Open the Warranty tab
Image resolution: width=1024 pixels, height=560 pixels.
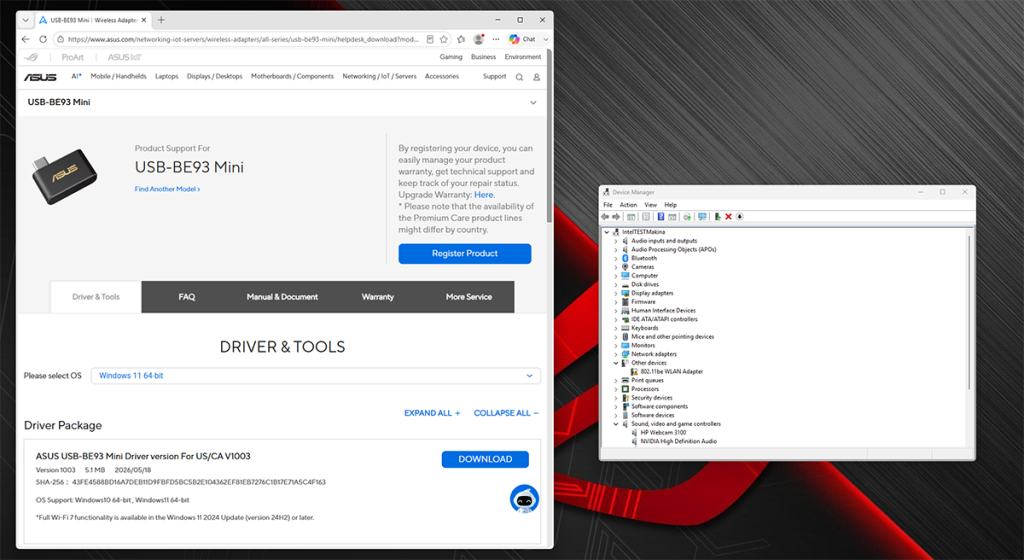[x=377, y=297]
